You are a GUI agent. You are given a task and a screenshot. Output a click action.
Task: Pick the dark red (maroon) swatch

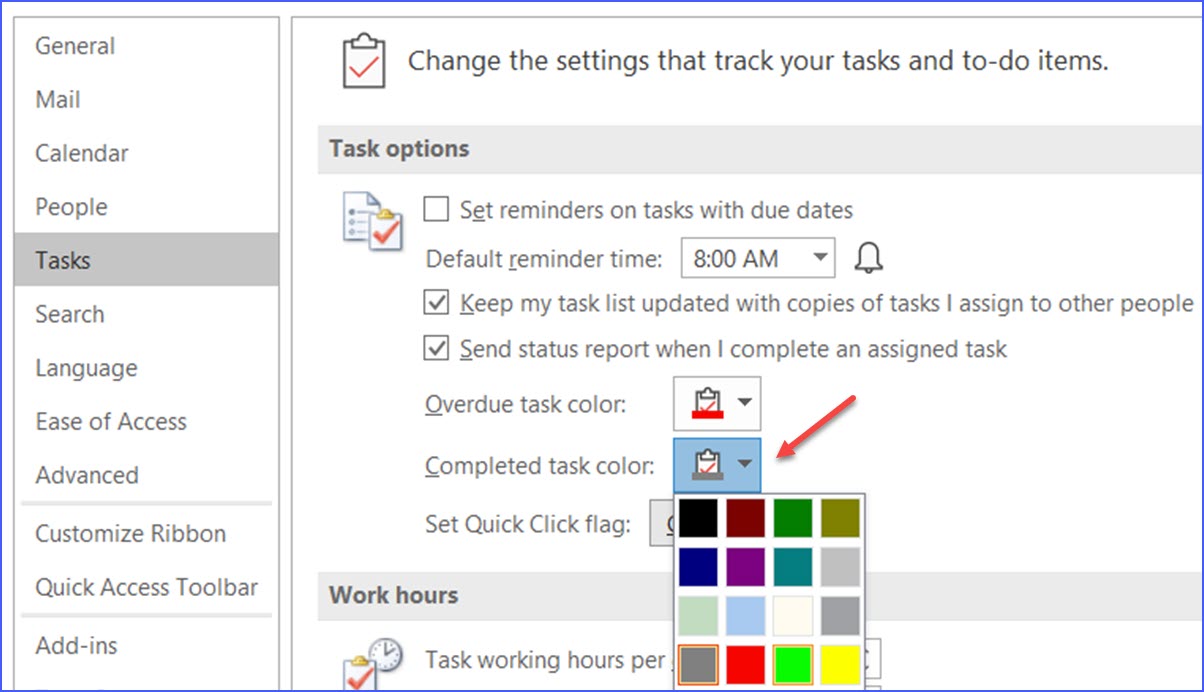click(x=745, y=518)
